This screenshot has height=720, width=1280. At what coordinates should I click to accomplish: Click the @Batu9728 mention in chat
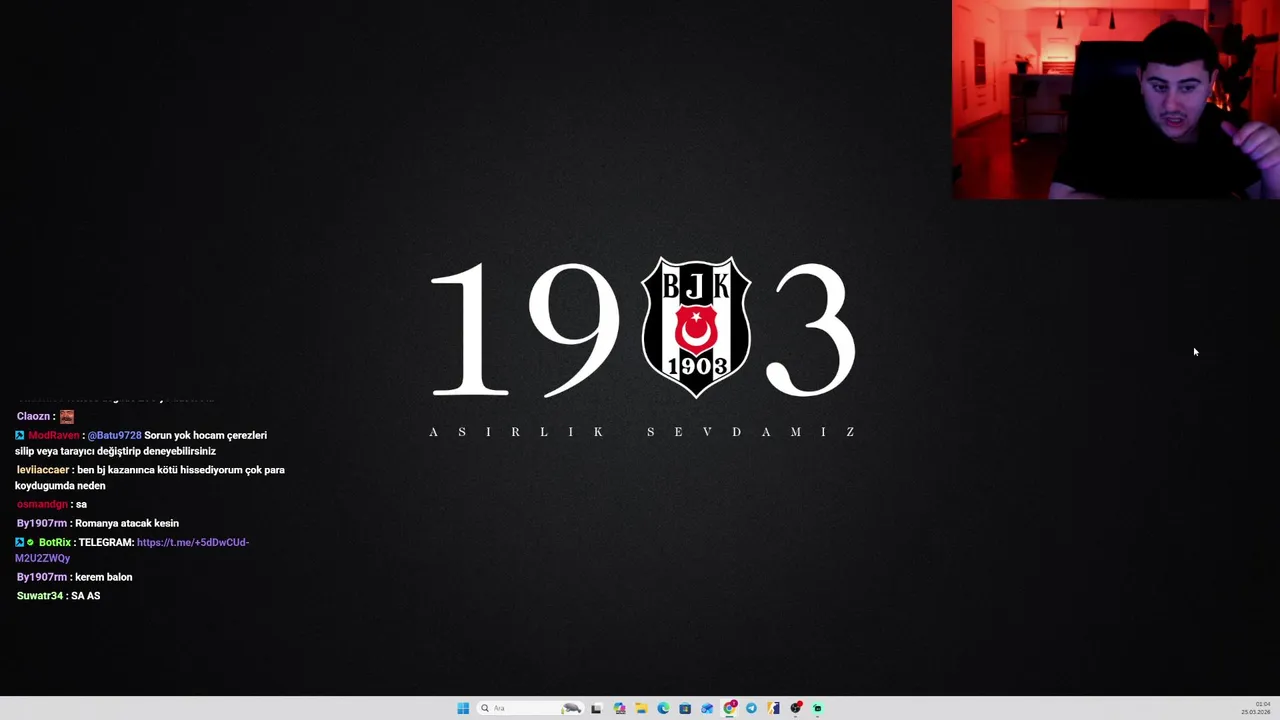click(x=114, y=435)
